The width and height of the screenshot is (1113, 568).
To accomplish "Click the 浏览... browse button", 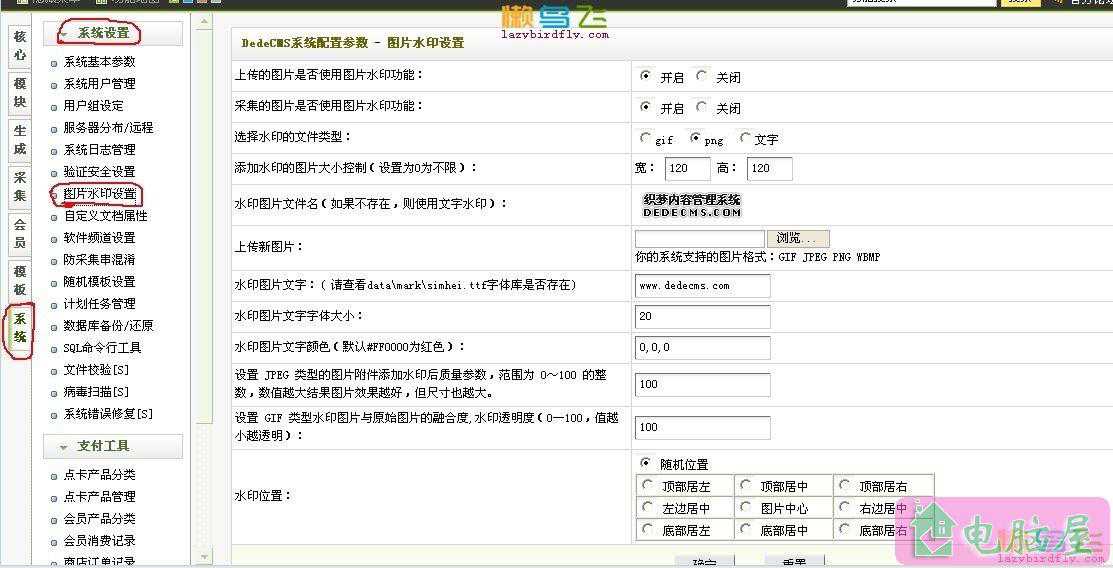I will click(x=798, y=239).
